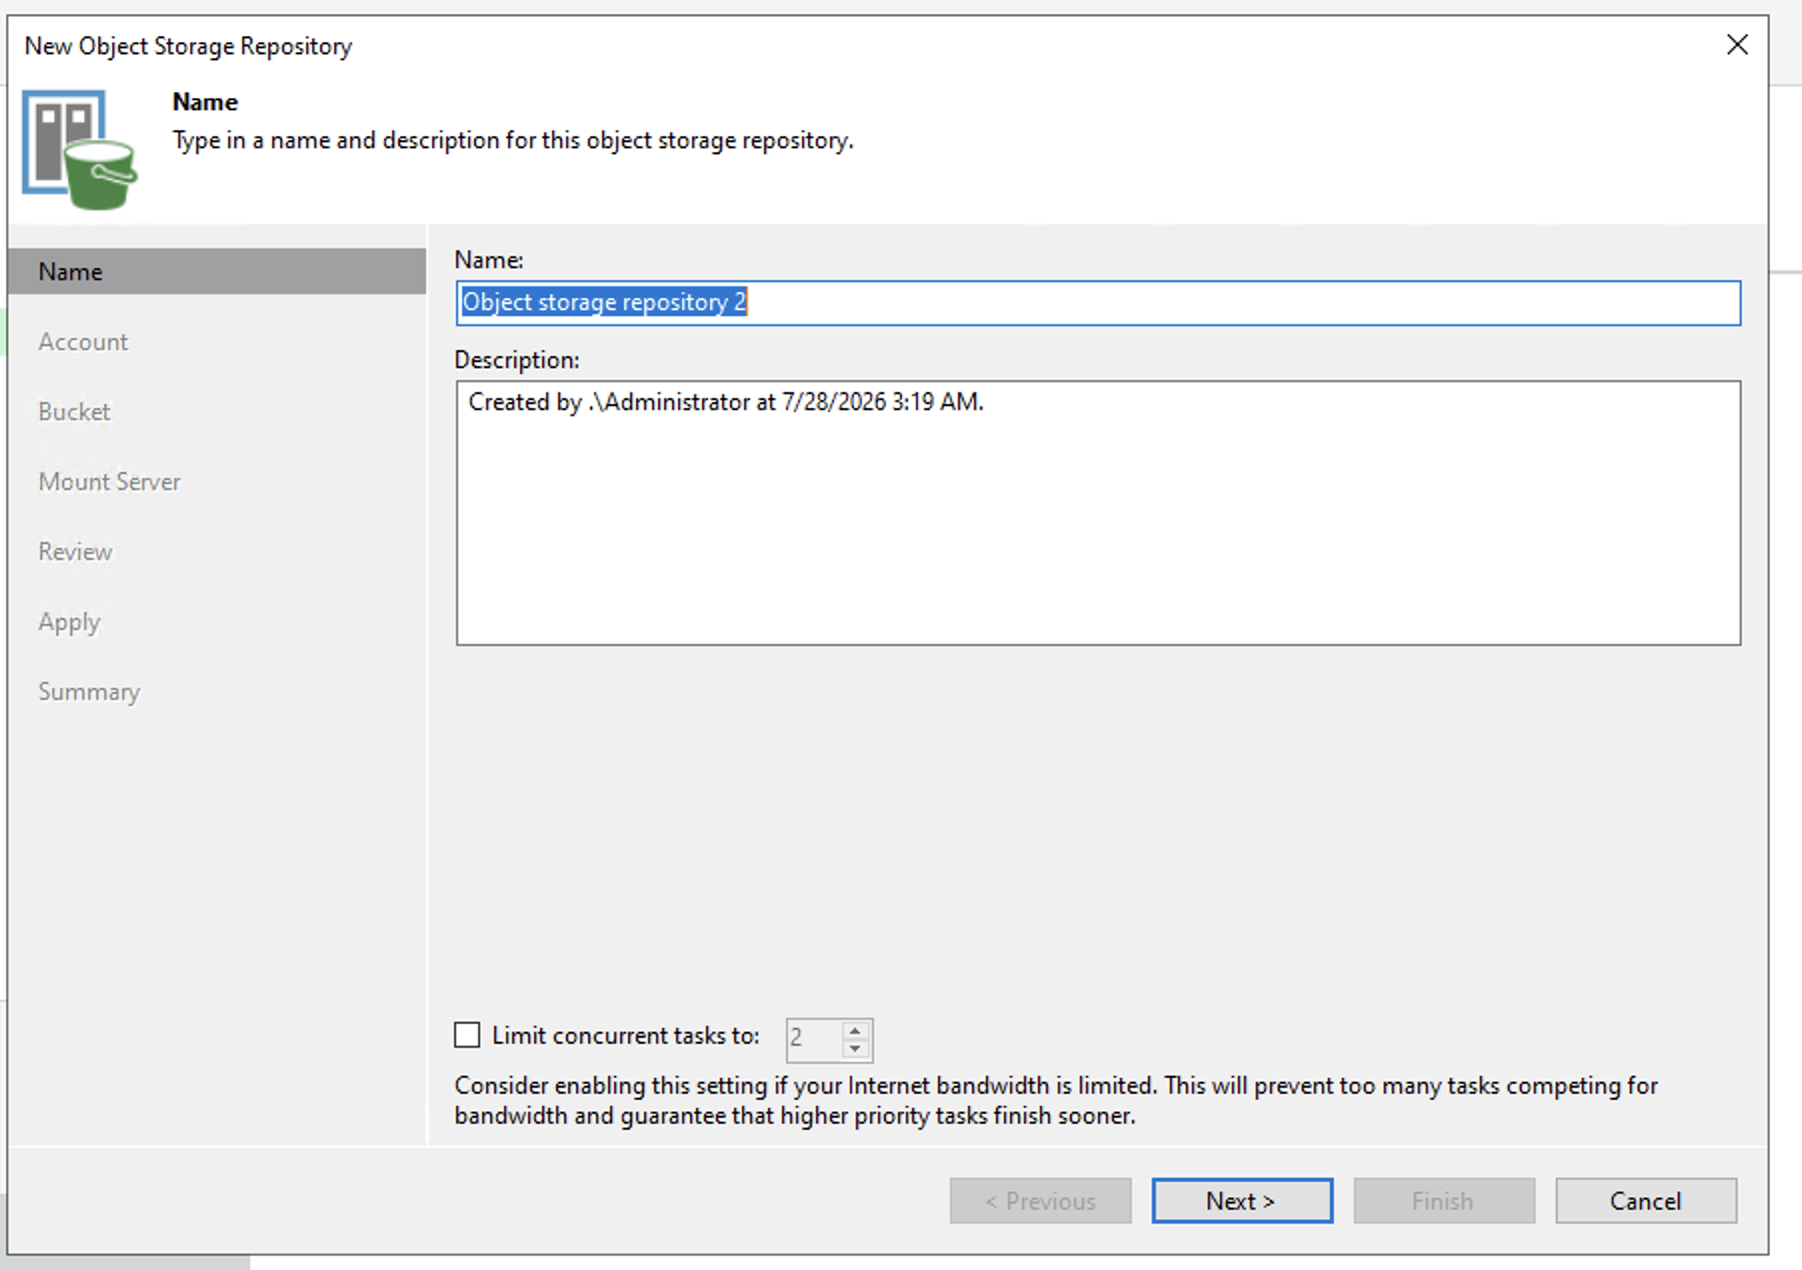This screenshot has width=1802, height=1270.
Task: Go to the Mount Server step
Action: coord(109,482)
